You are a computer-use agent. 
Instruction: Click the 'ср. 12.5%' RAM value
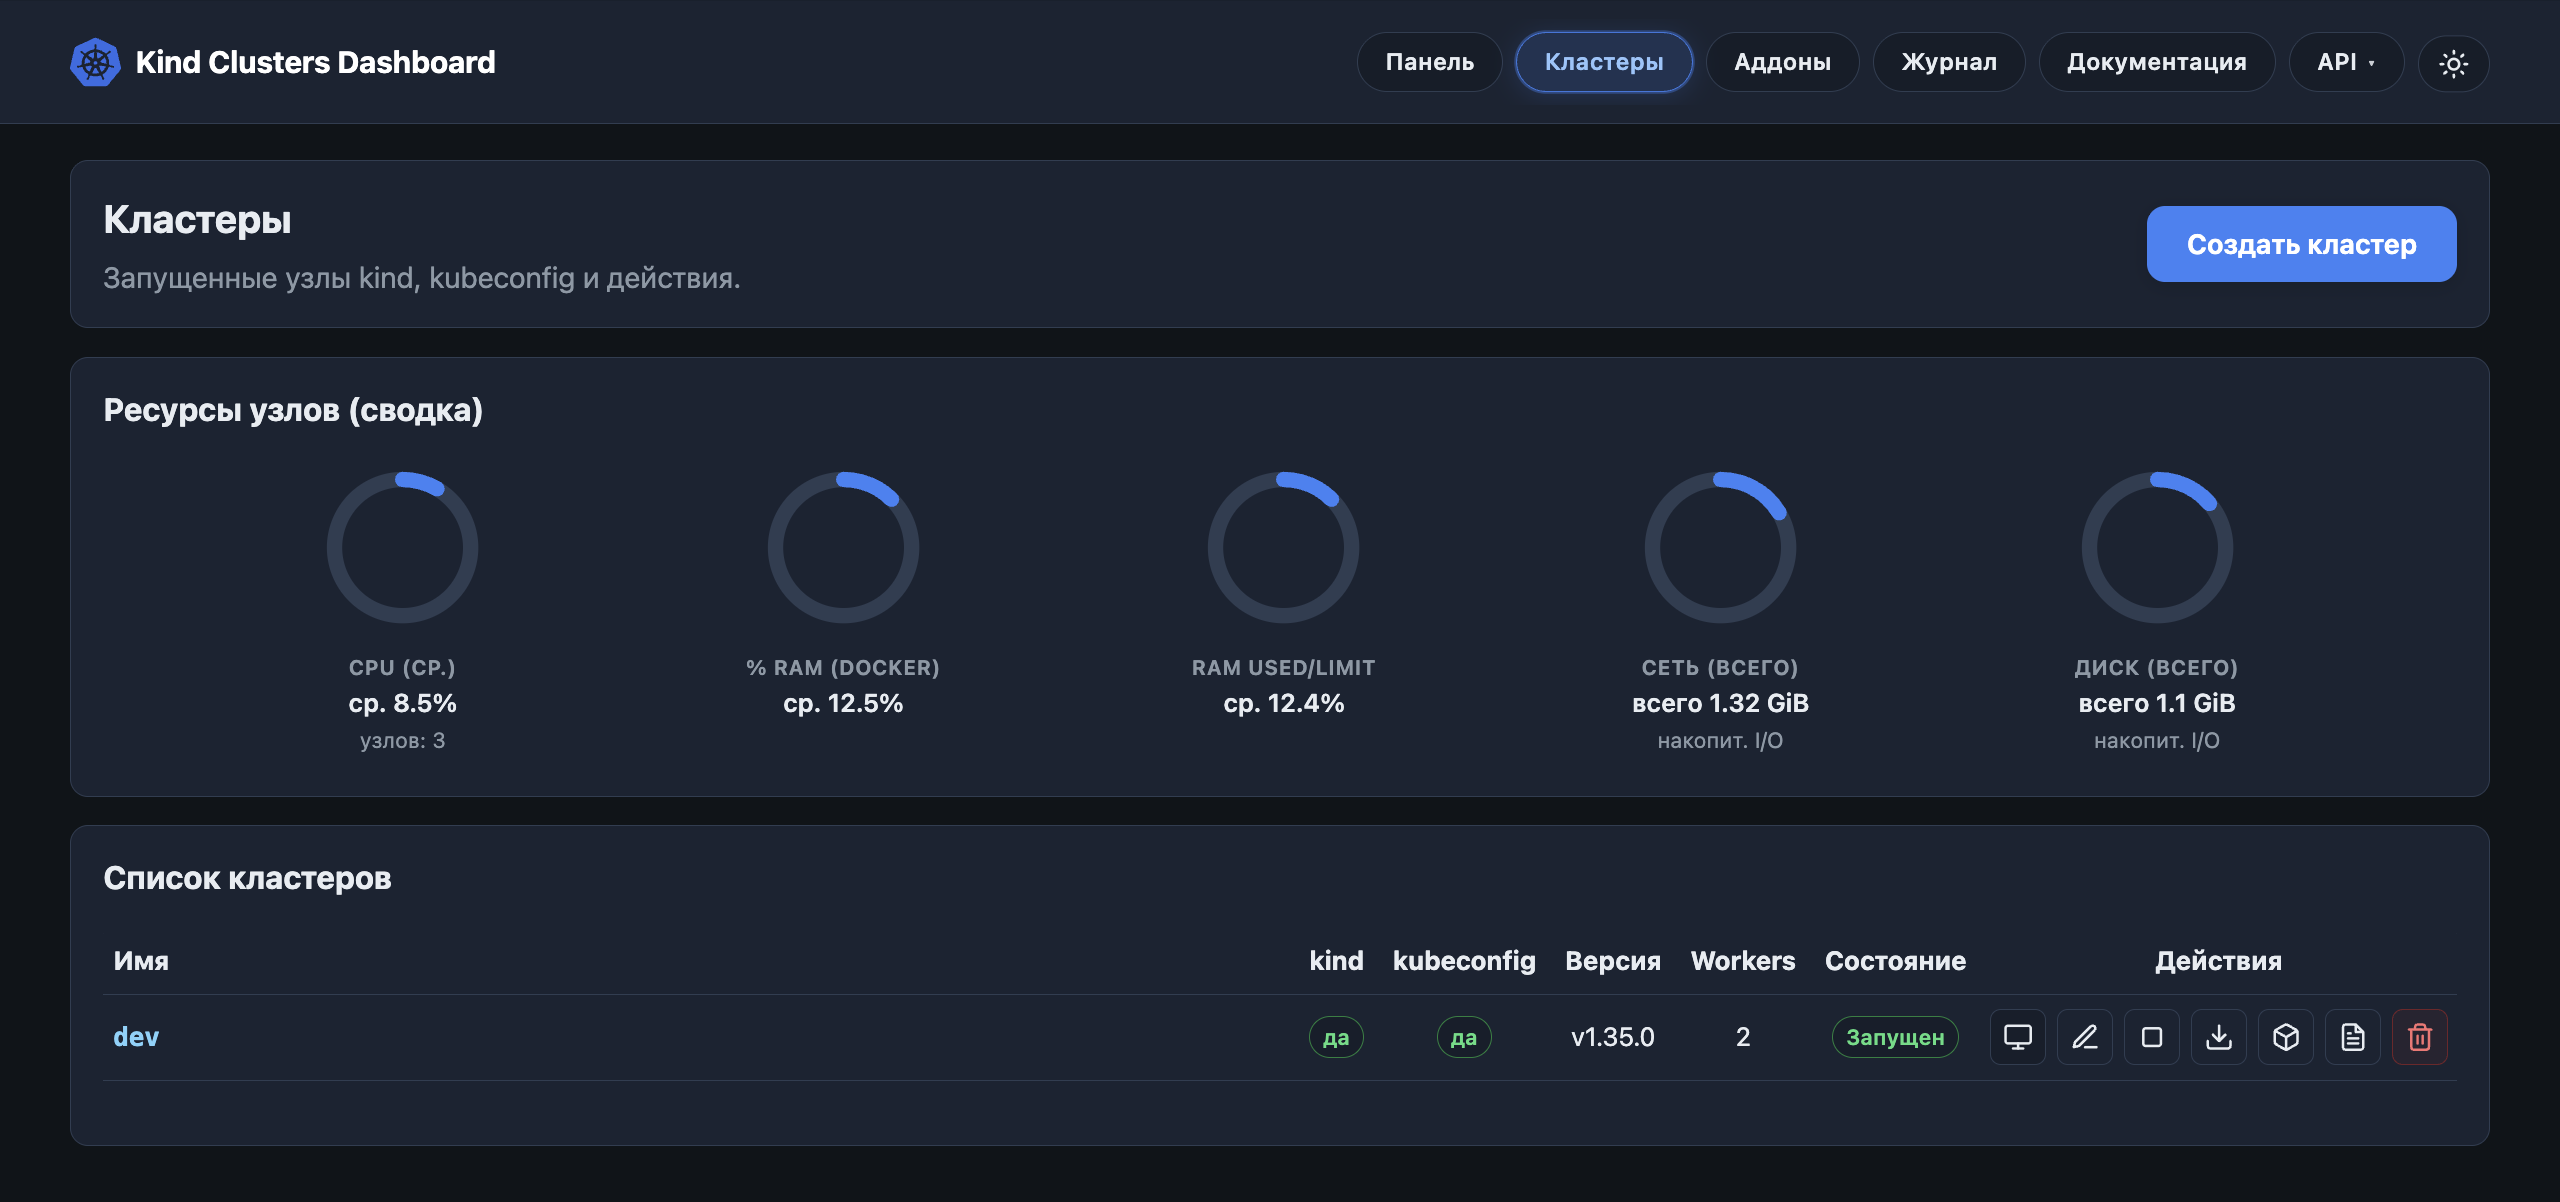coord(843,703)
